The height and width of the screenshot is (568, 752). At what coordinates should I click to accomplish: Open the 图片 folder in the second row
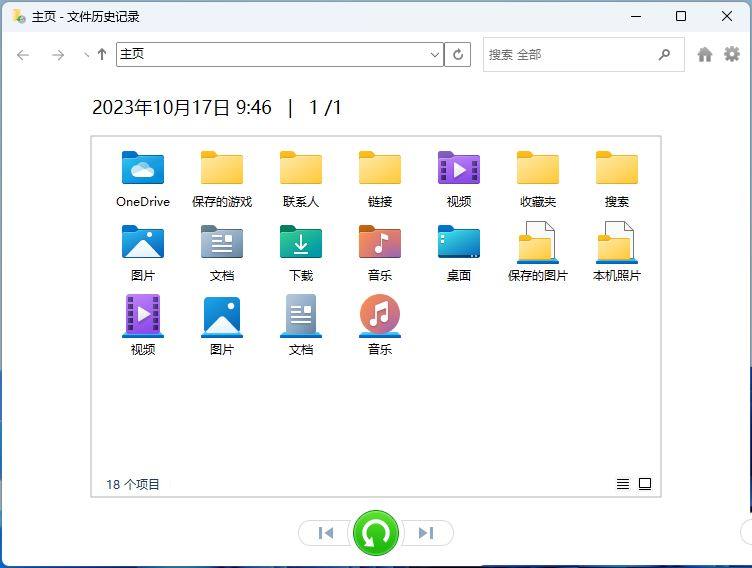(x=142, y=253)
